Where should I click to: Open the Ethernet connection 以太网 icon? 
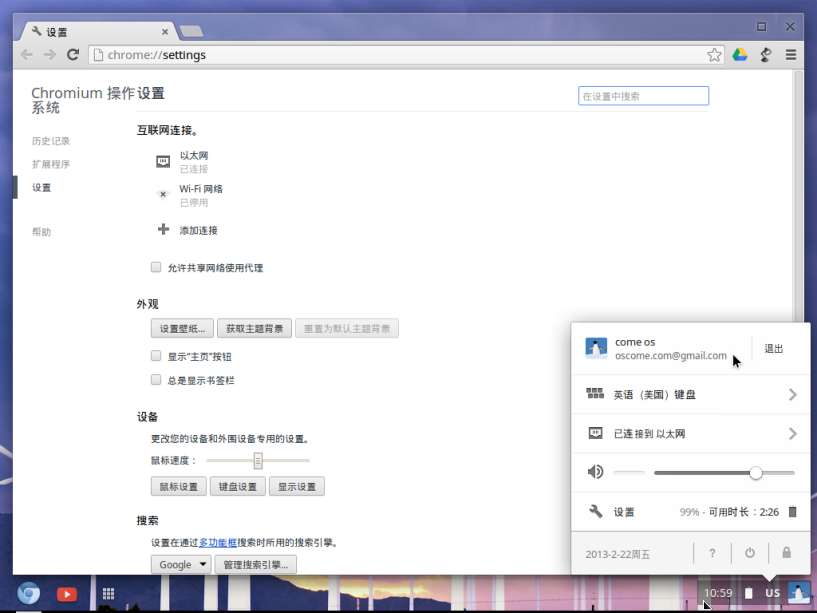click(x=161, y=159)
